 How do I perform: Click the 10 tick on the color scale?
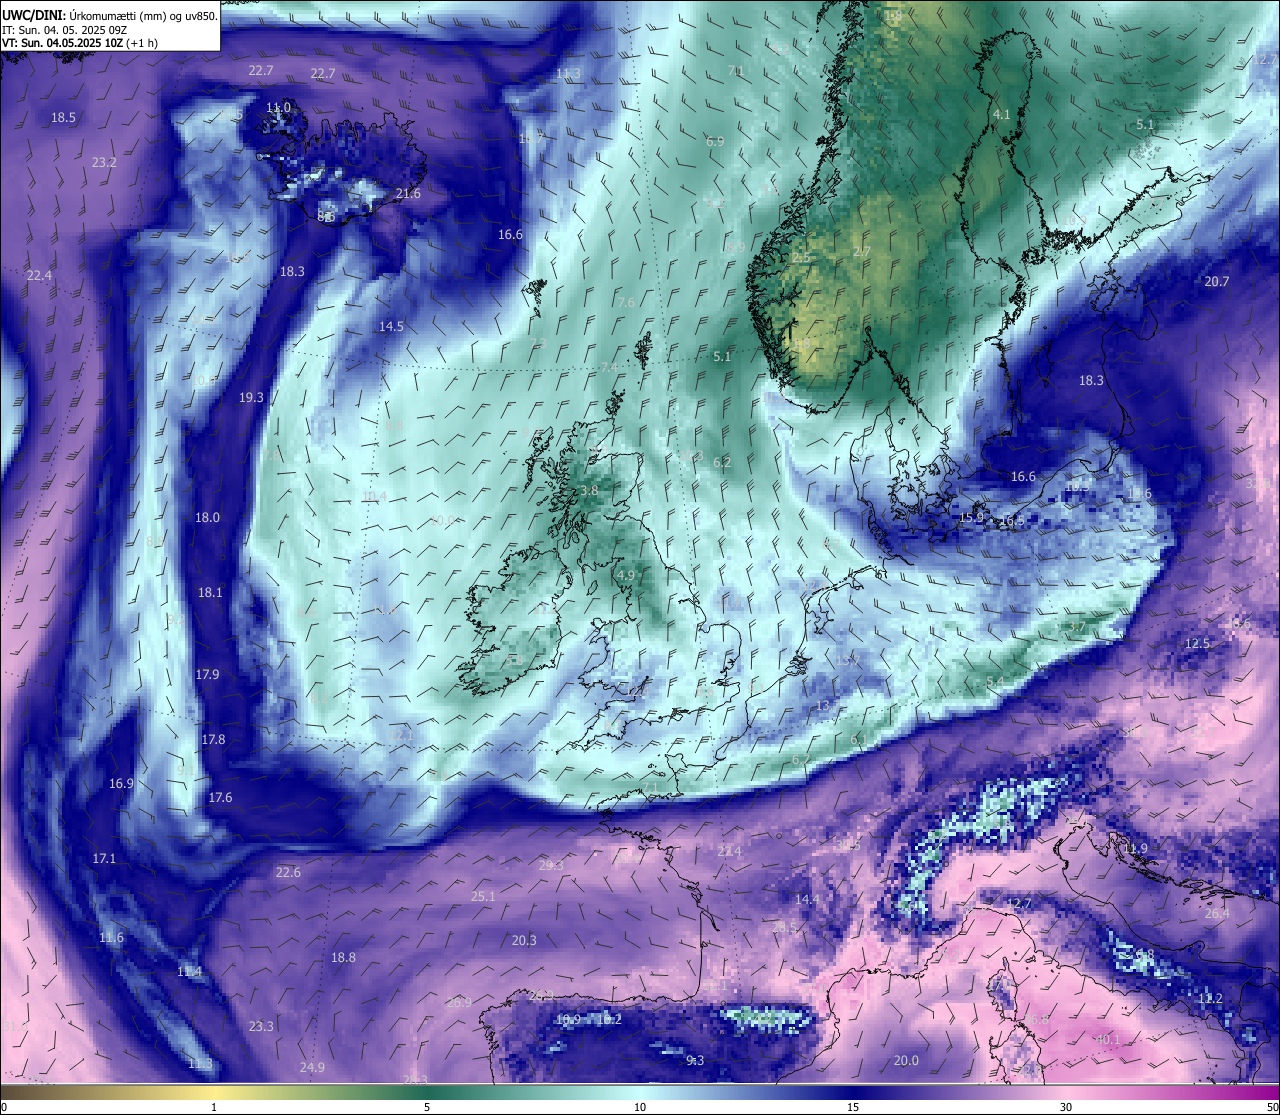click(x=640, y=1107)
